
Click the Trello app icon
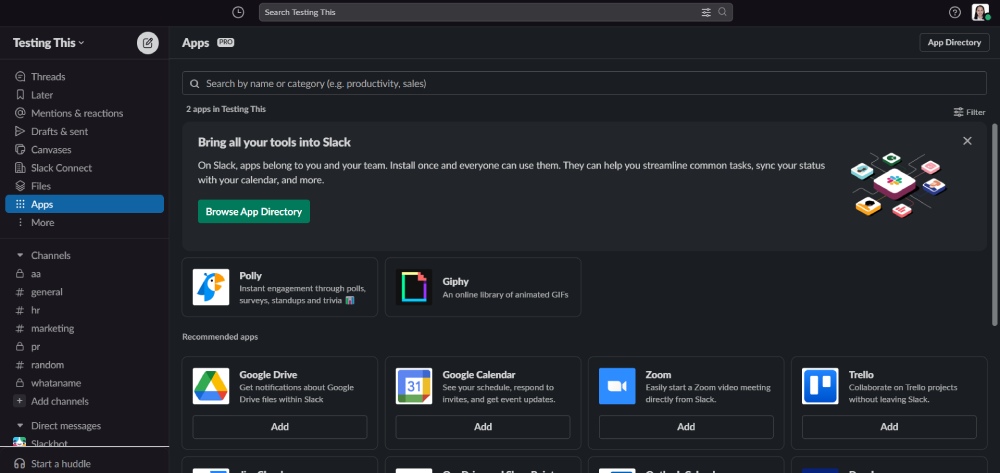point(820,386)
